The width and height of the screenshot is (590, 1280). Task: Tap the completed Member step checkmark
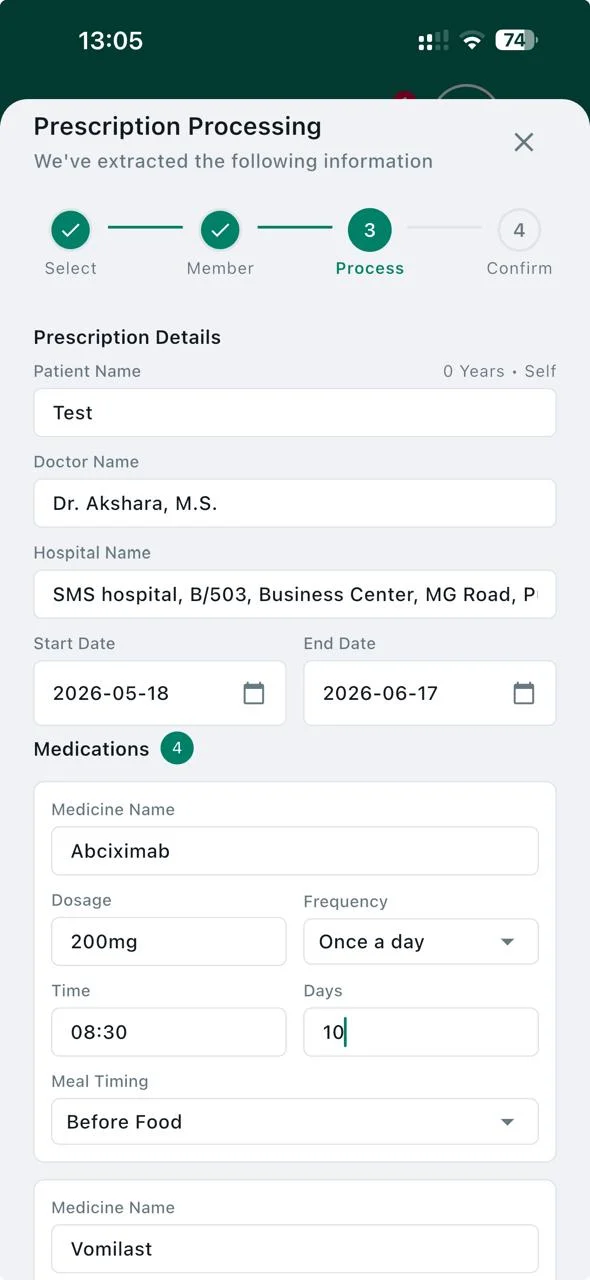point(220,230)
